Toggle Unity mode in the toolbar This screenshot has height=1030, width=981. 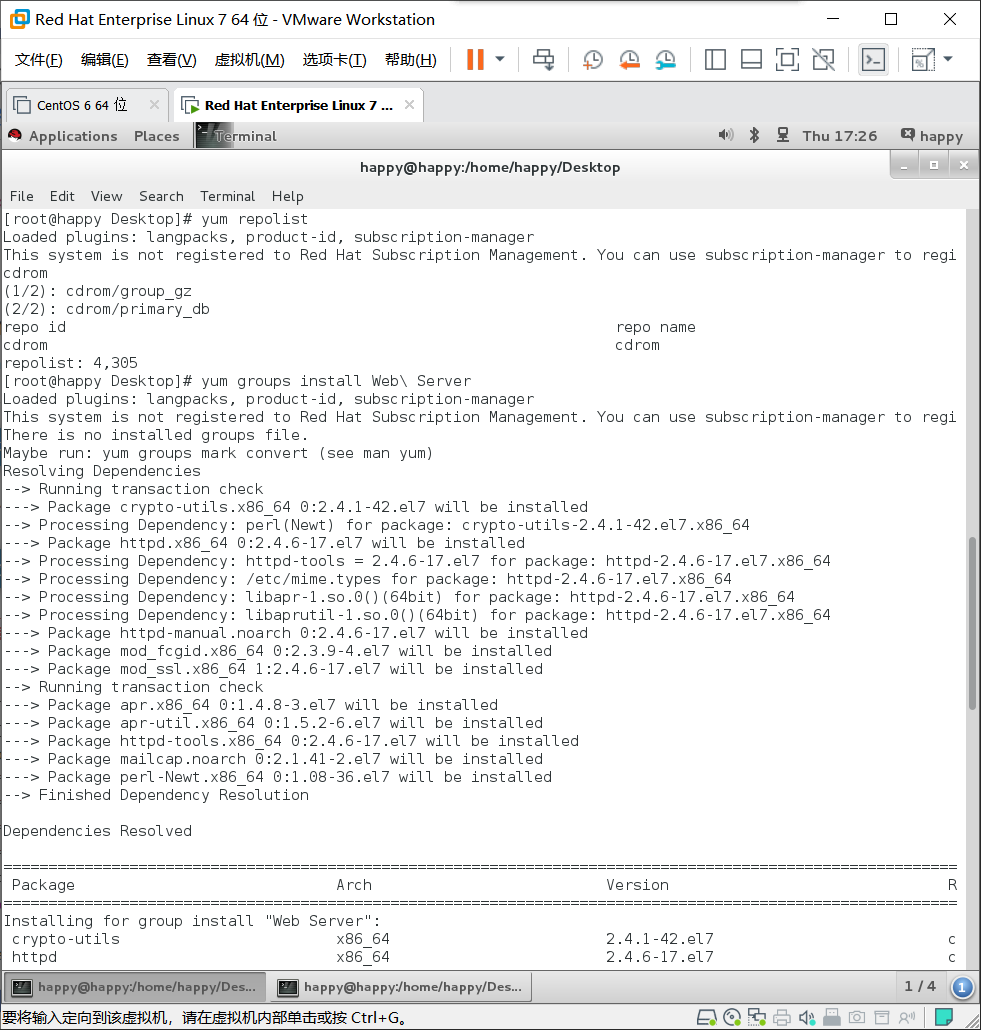click(823, 60)
